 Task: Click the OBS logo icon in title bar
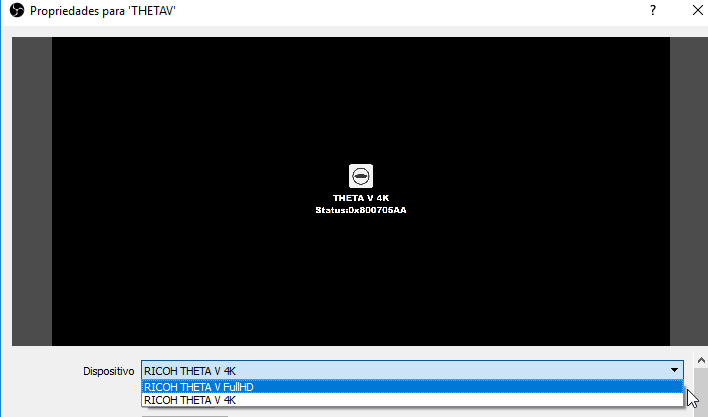[17, 10]
